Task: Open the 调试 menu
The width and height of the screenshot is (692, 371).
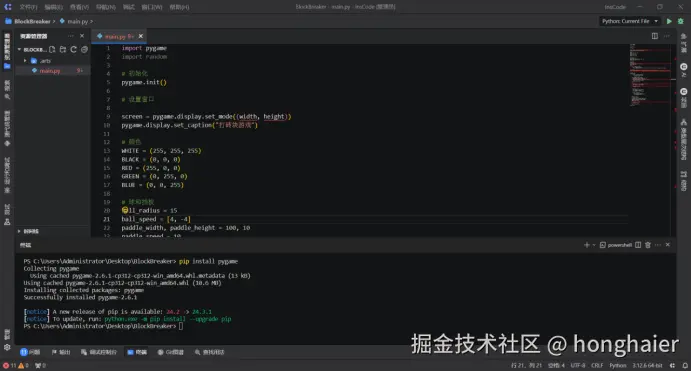Action: (x=128, y=7)
